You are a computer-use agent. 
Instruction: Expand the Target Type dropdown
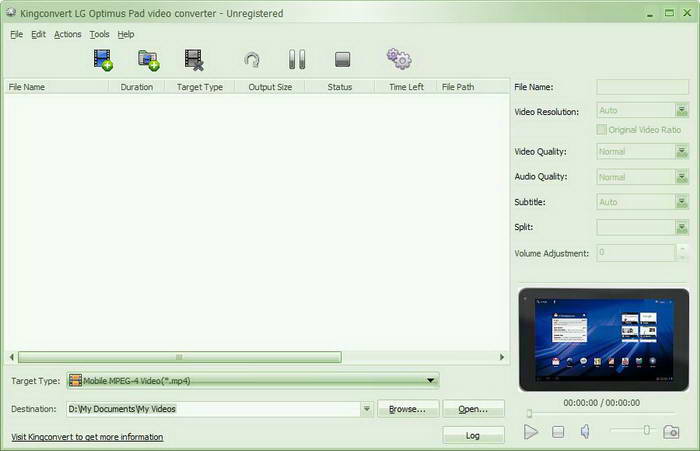pos(431,380)
